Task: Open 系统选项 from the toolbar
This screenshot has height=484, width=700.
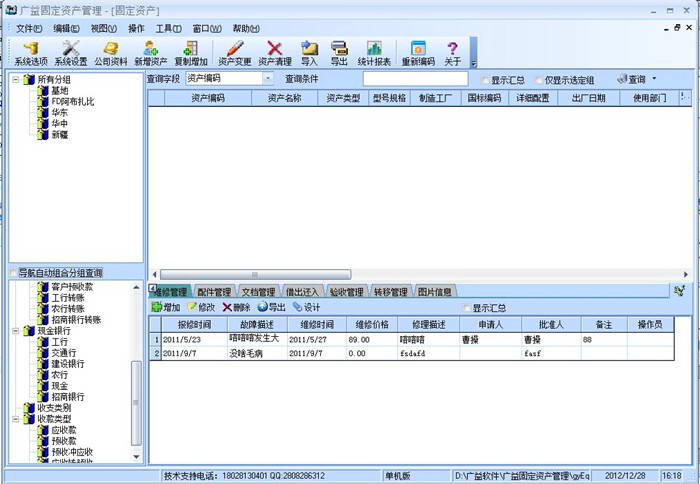Action: coord(30,53)
